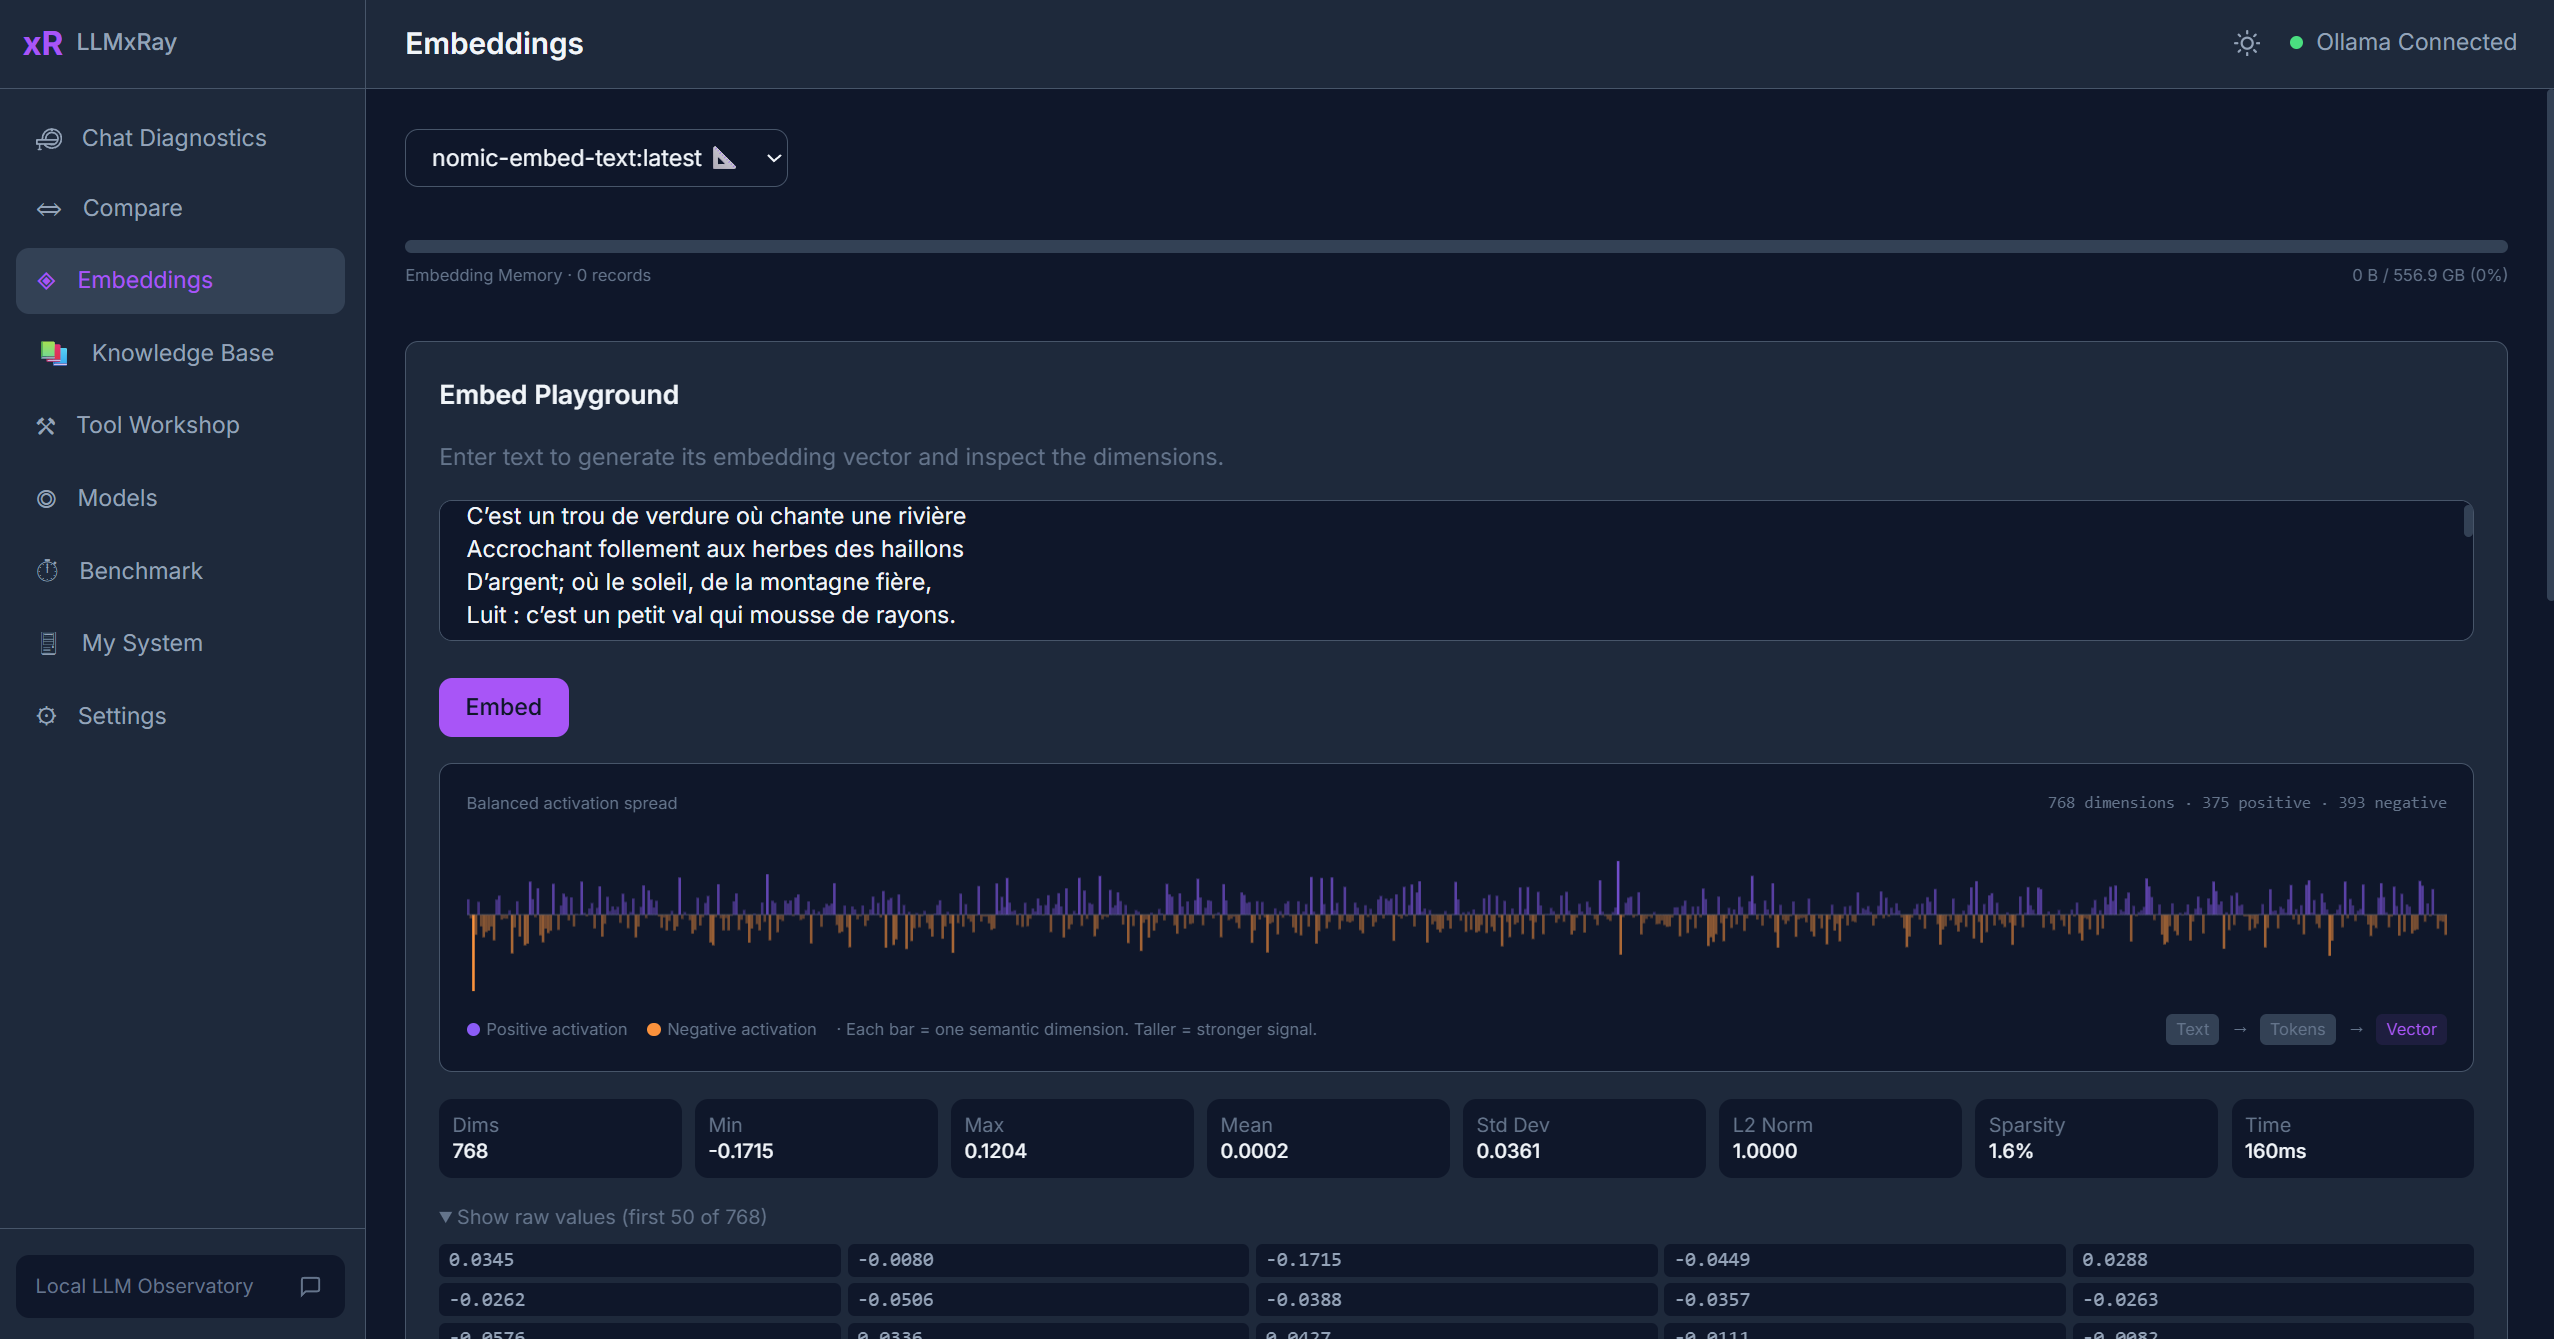Open Knowledge Base page
The width and height of the screenshot is (2554, 1339).
click(x=182, y=353)
